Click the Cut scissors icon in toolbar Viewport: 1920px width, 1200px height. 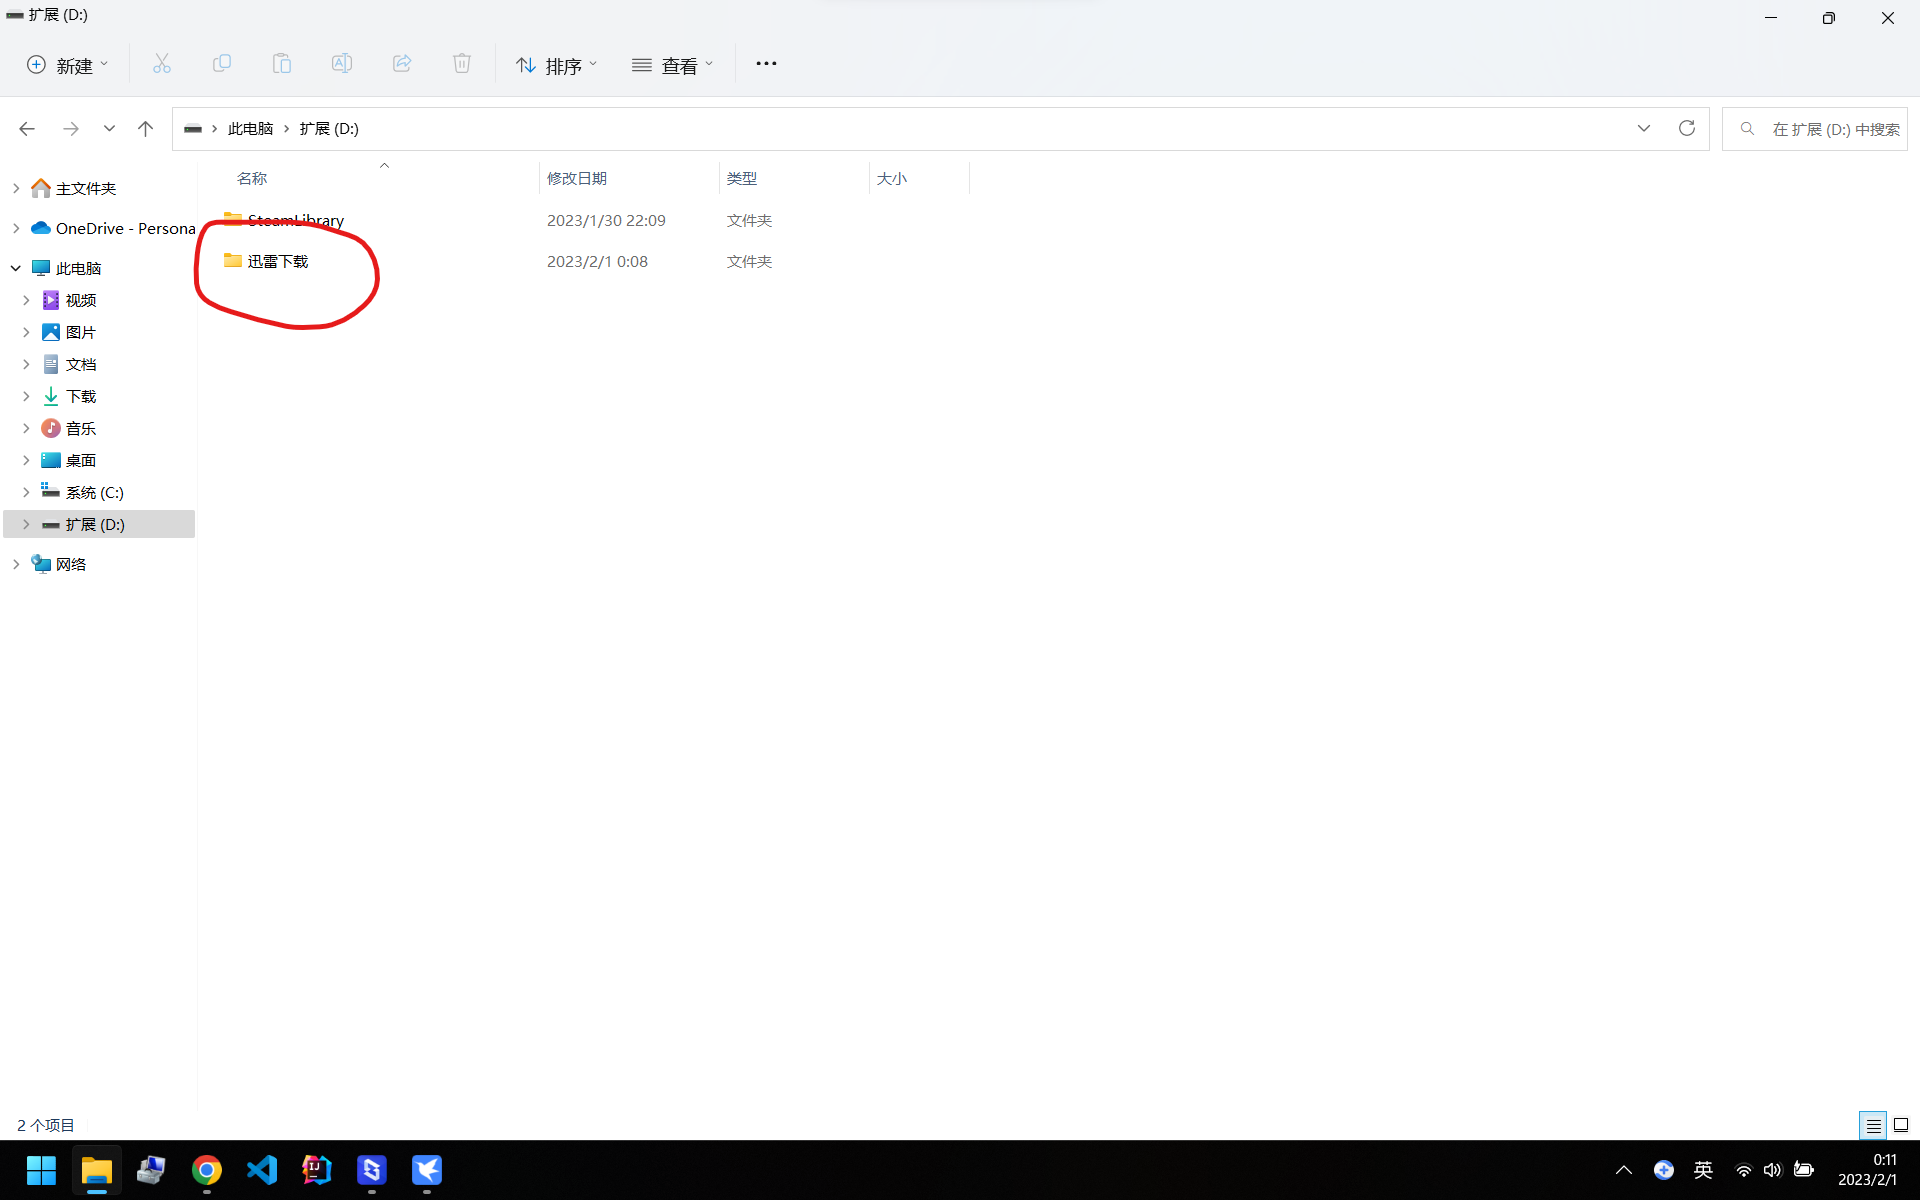point(161,64)
